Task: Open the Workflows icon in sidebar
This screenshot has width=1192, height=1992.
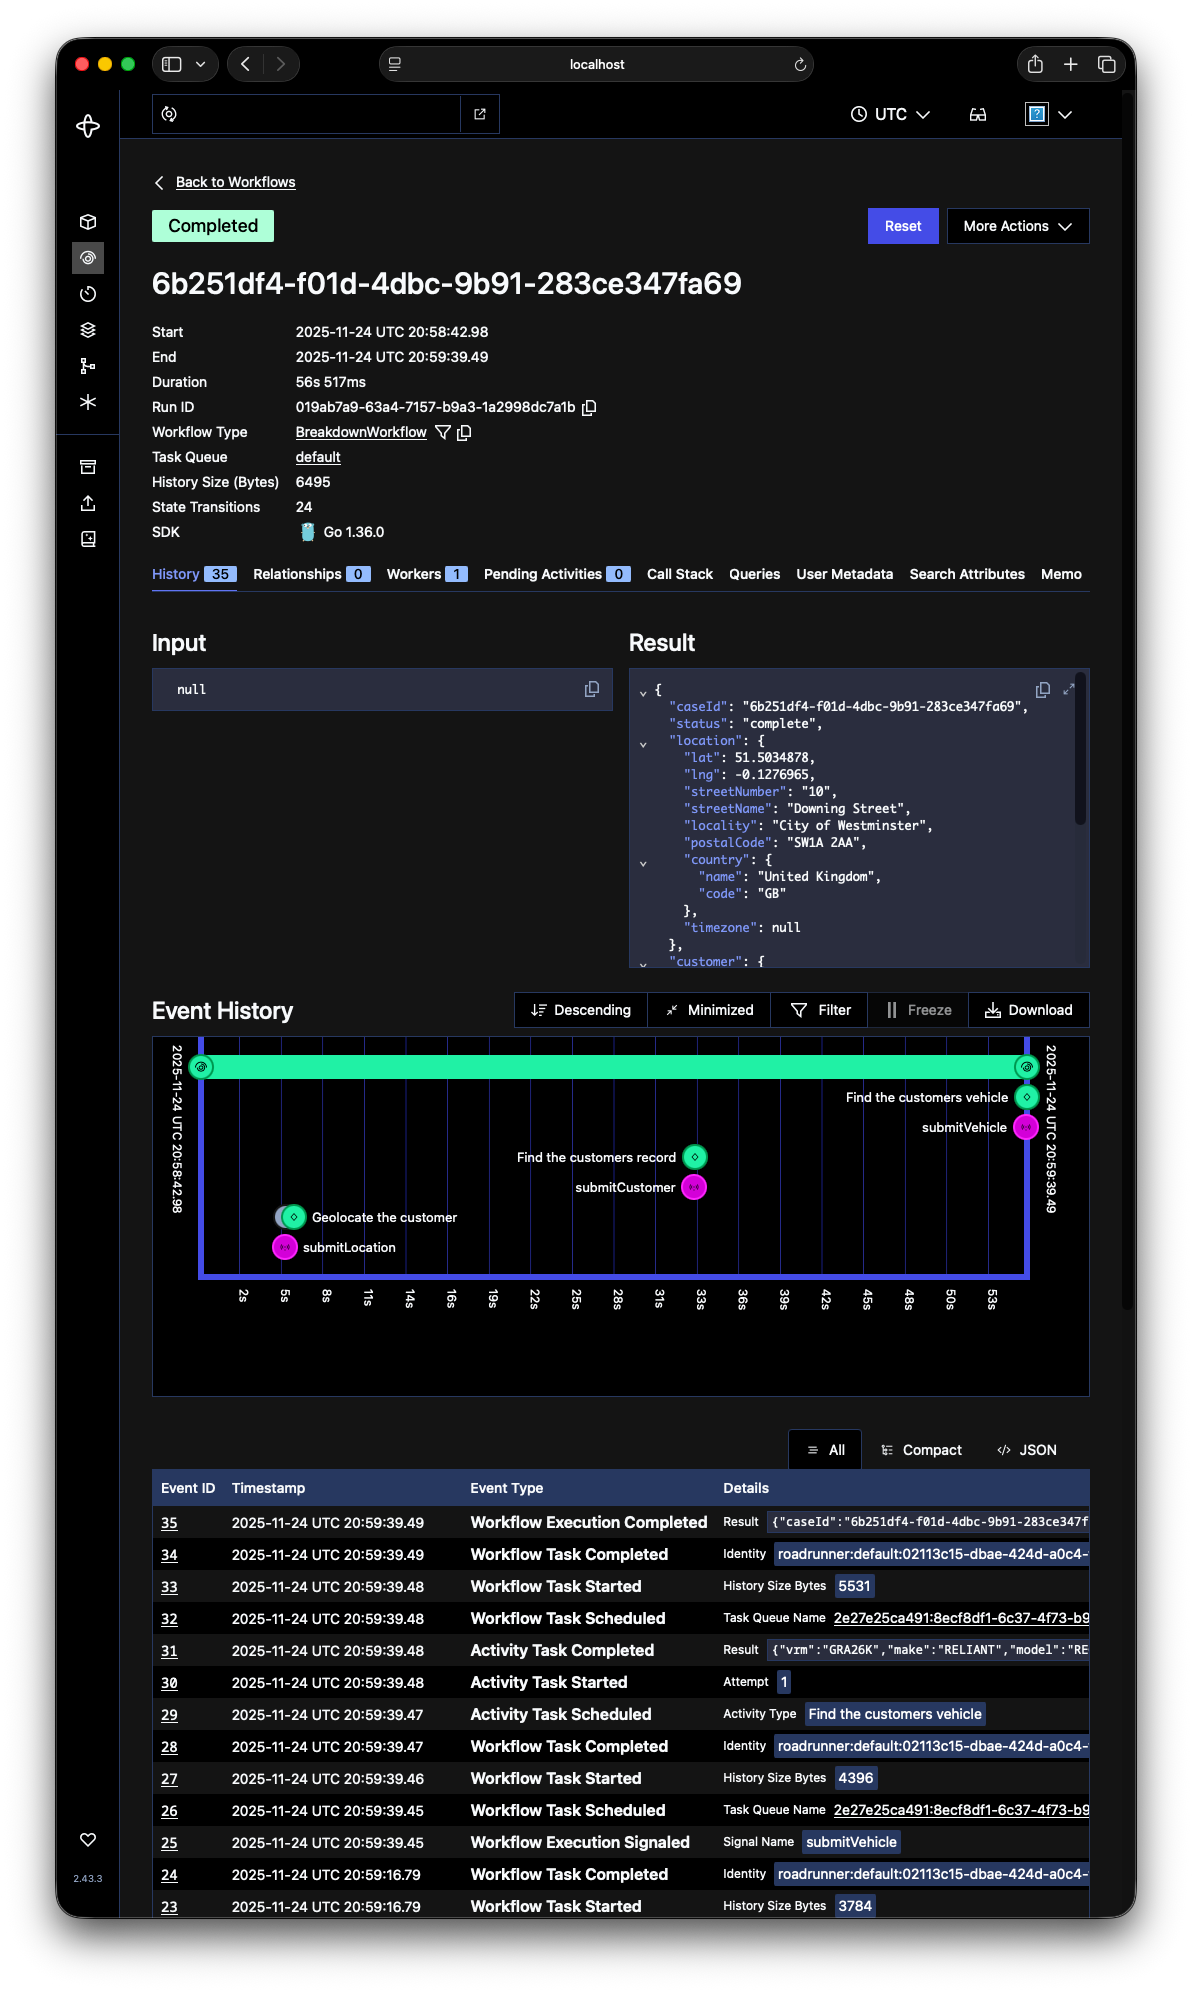Action: 88,258
